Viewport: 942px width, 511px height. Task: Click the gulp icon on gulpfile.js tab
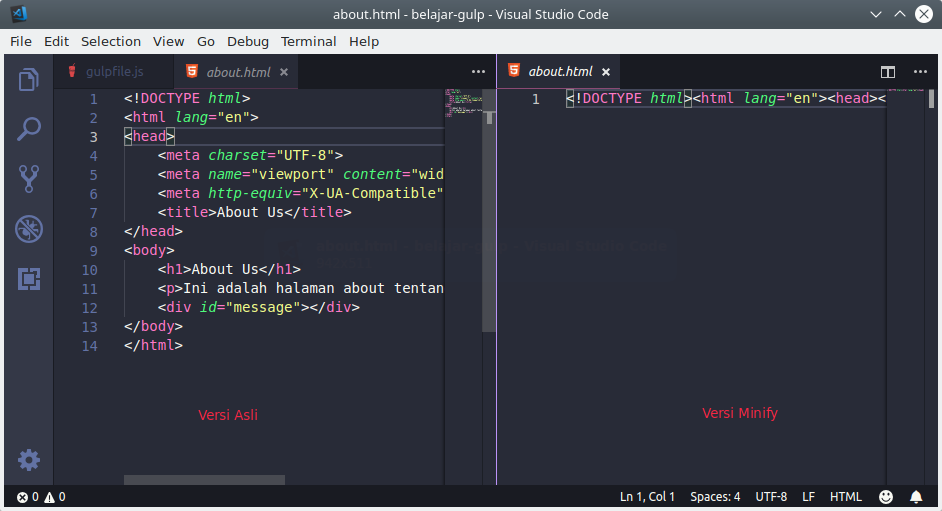(72, 71)
